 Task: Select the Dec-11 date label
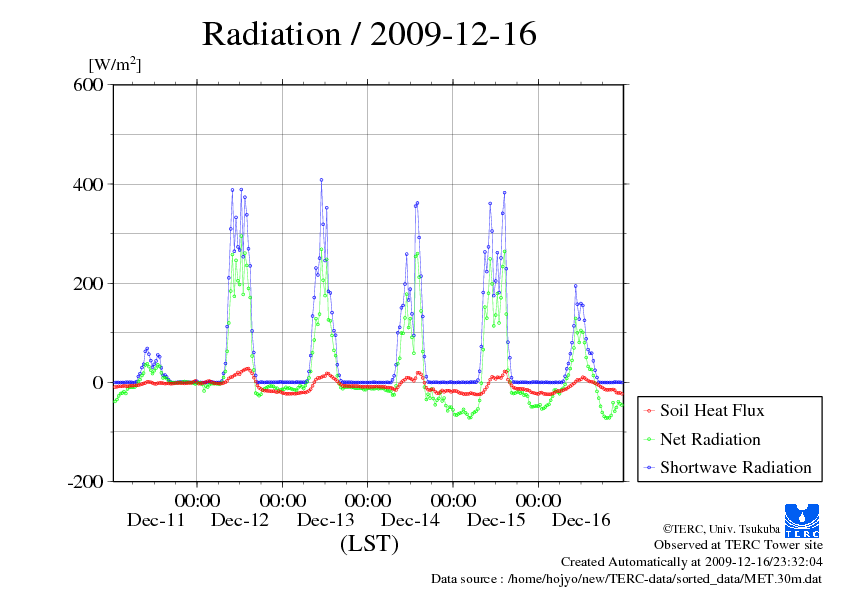pos(156,520)
